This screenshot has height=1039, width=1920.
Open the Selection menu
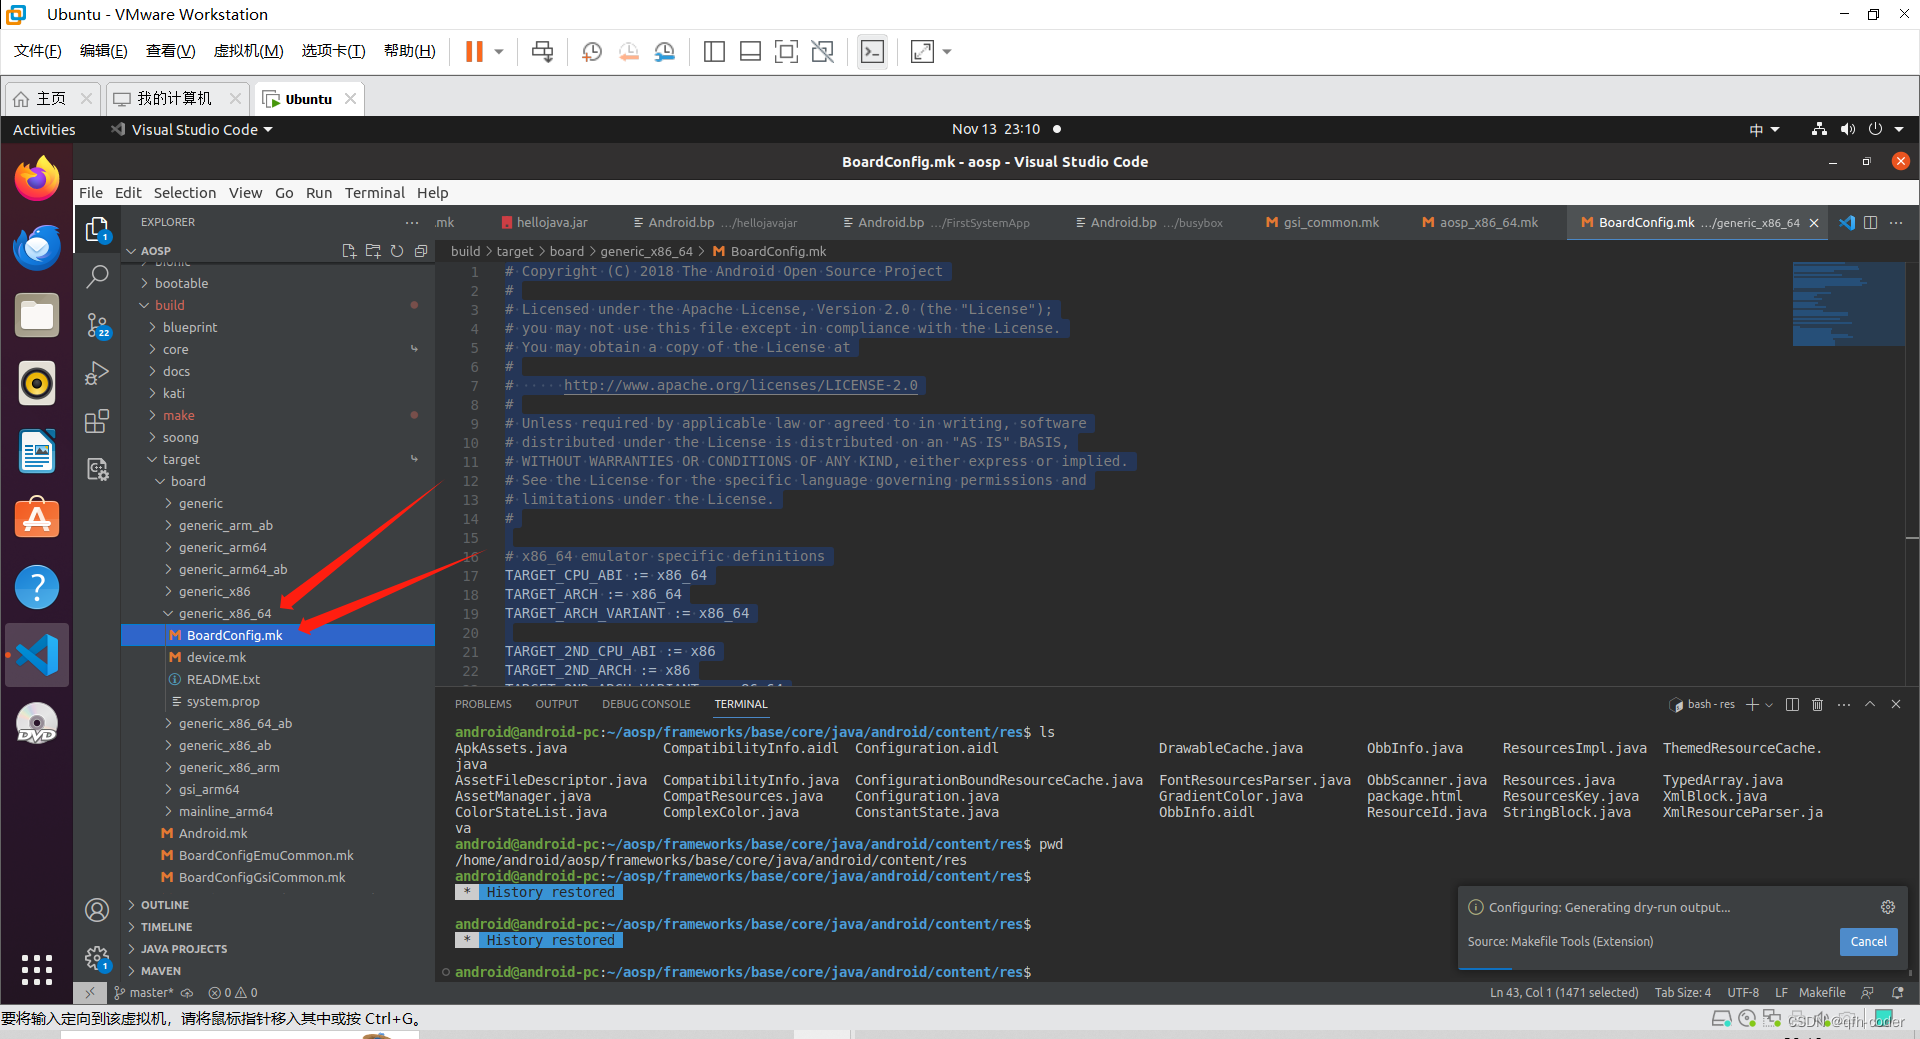tap(185, 193)
